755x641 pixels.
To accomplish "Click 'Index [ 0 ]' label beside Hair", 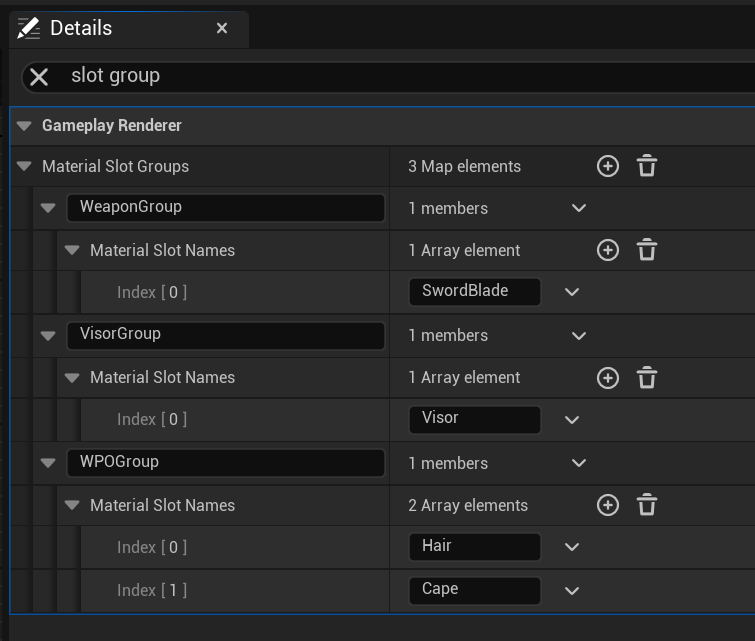I will coord(152,548).
